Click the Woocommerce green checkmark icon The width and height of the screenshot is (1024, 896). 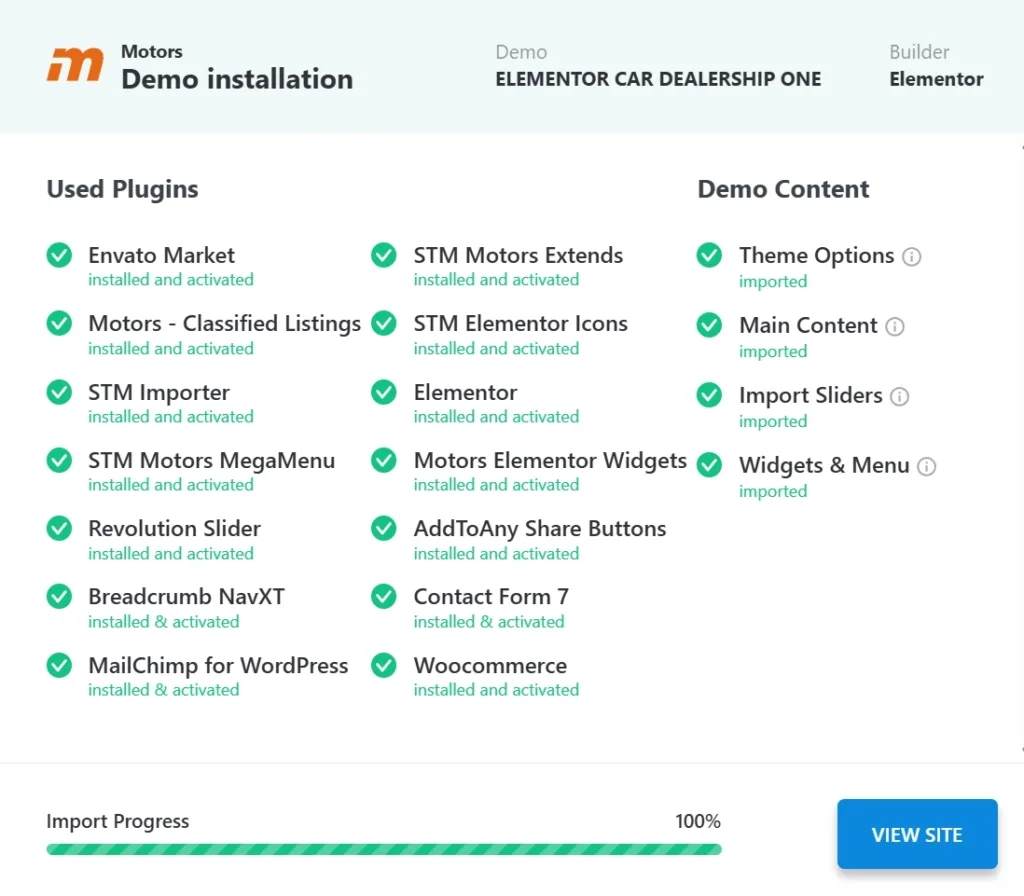coord(384,666)
